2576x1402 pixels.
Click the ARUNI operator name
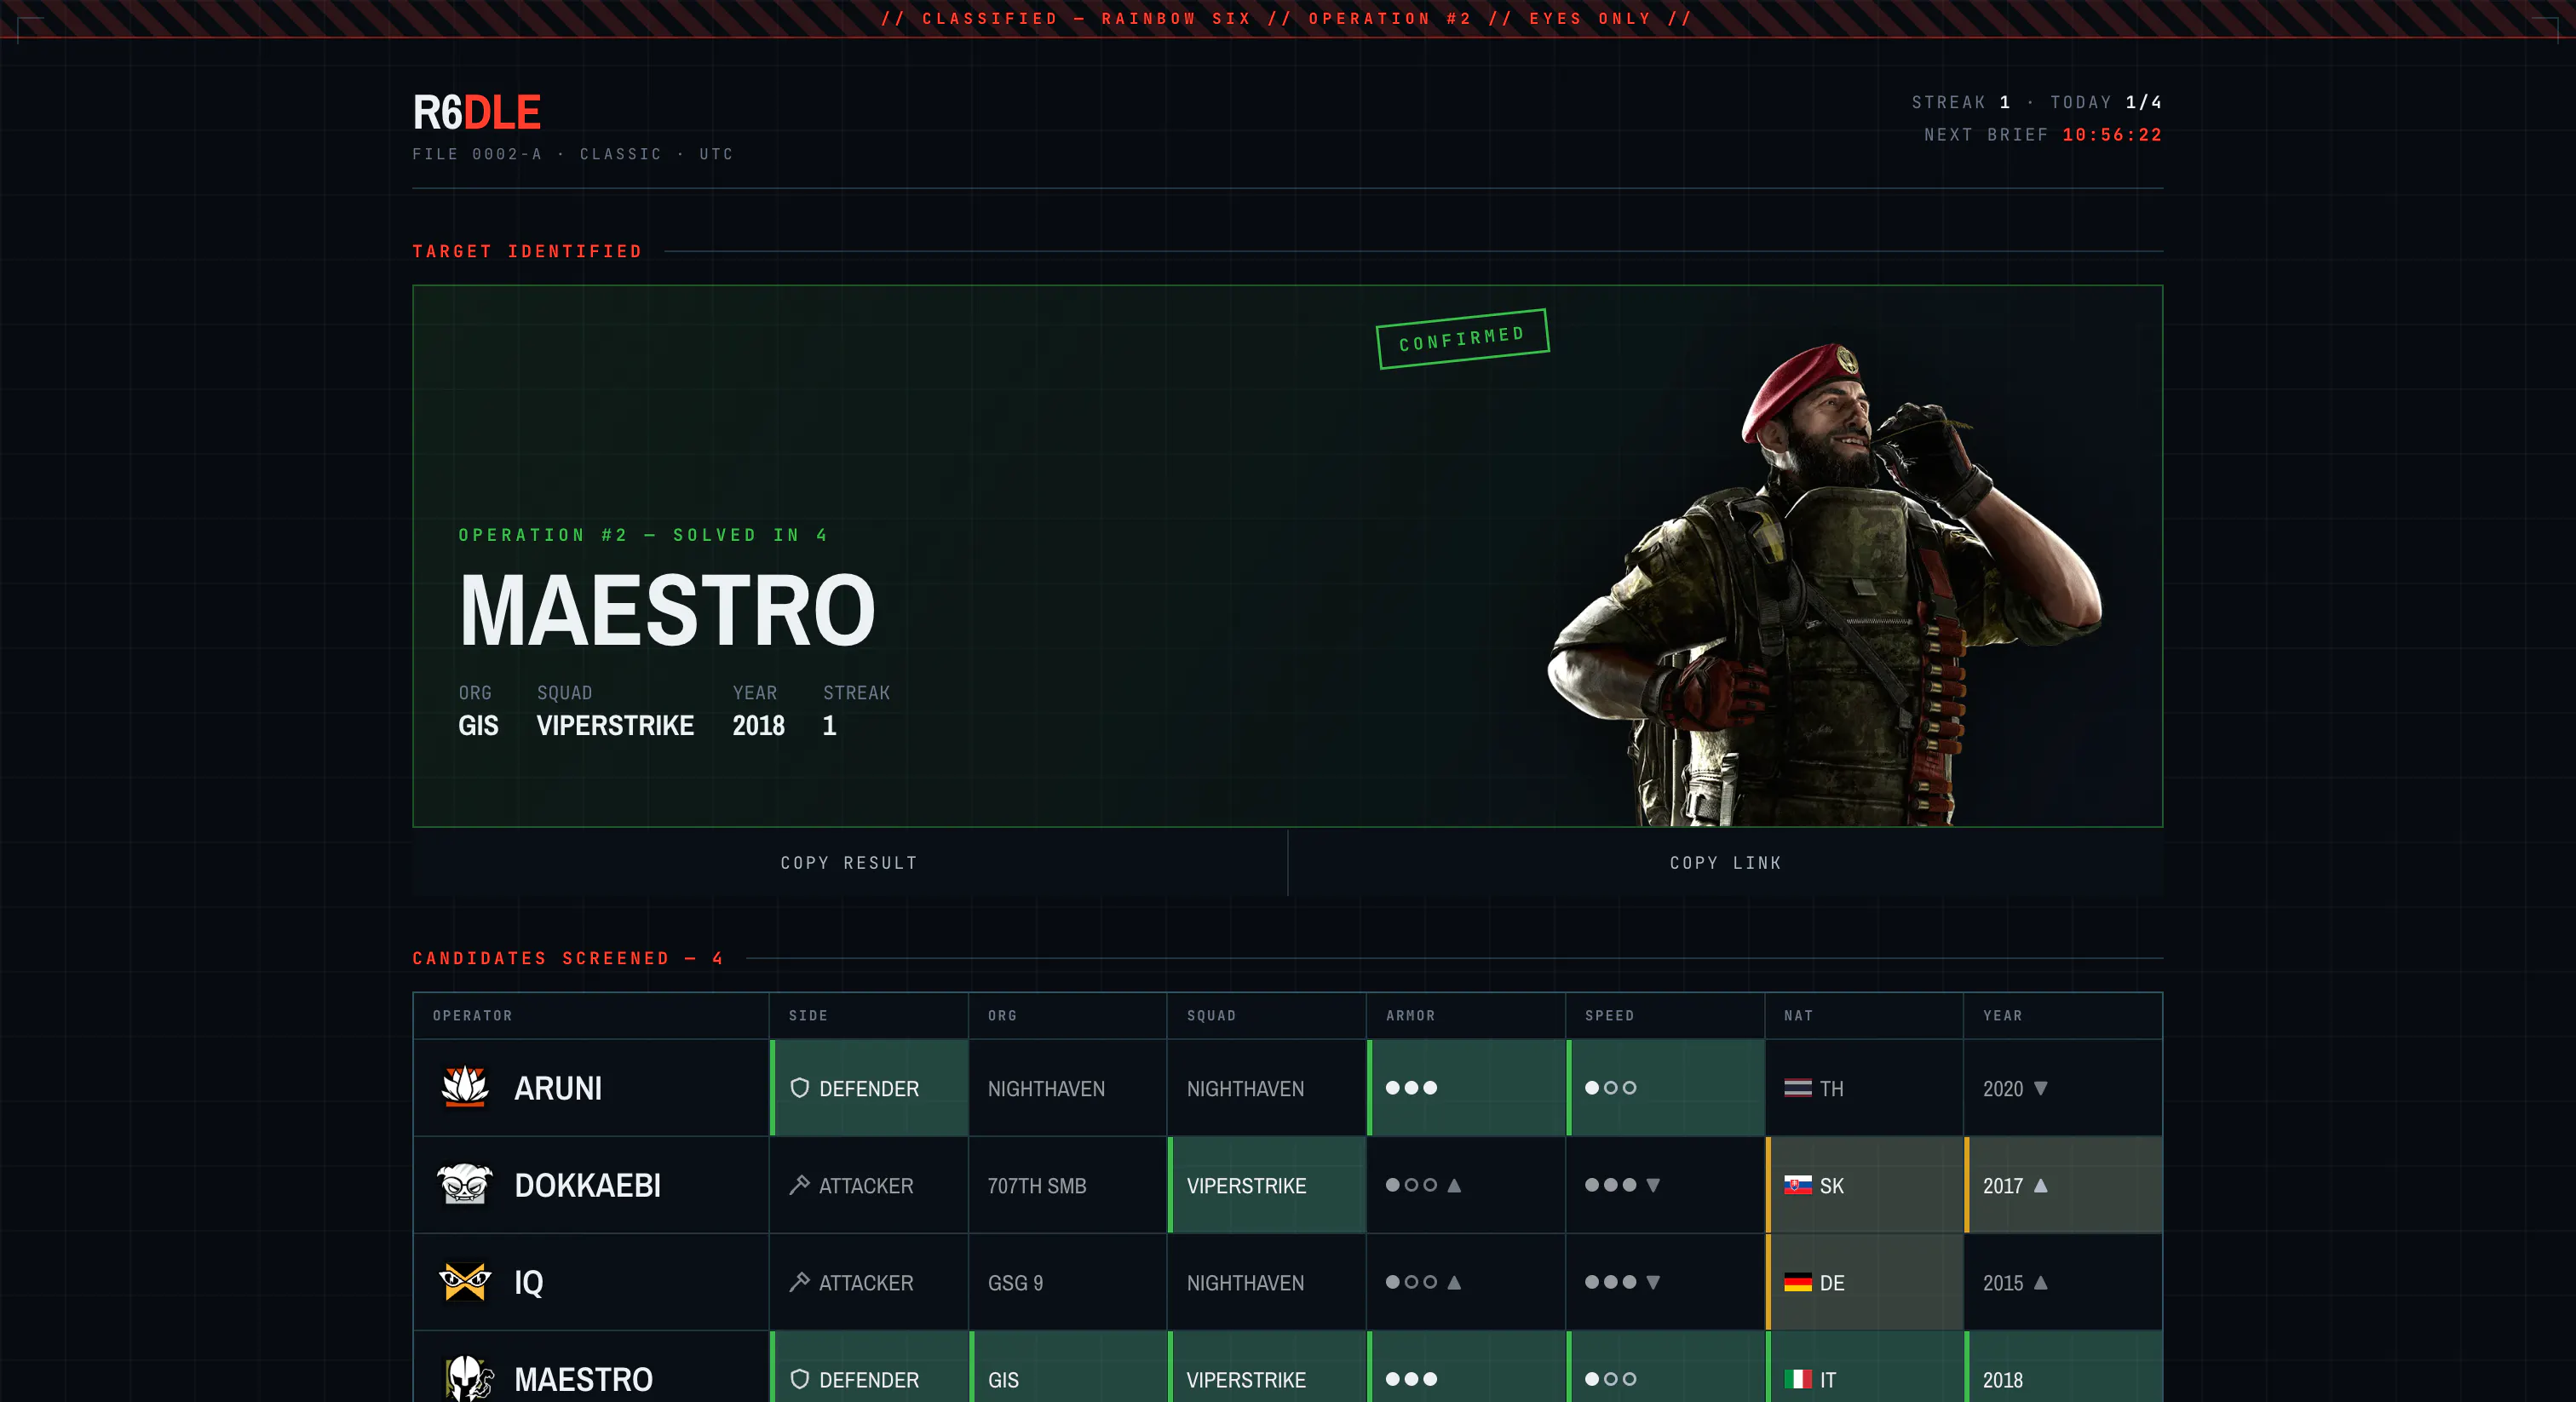point(558,1088)
